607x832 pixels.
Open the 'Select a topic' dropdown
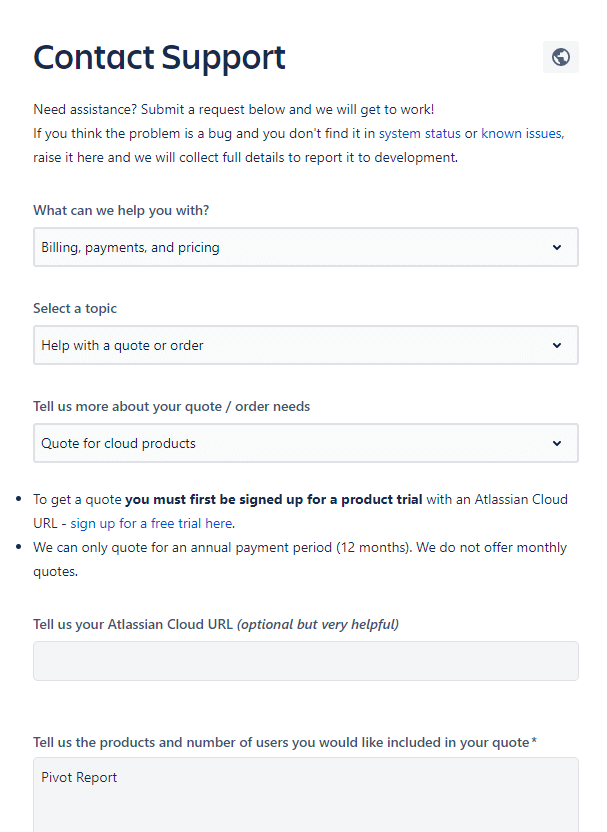pos(306,345)
